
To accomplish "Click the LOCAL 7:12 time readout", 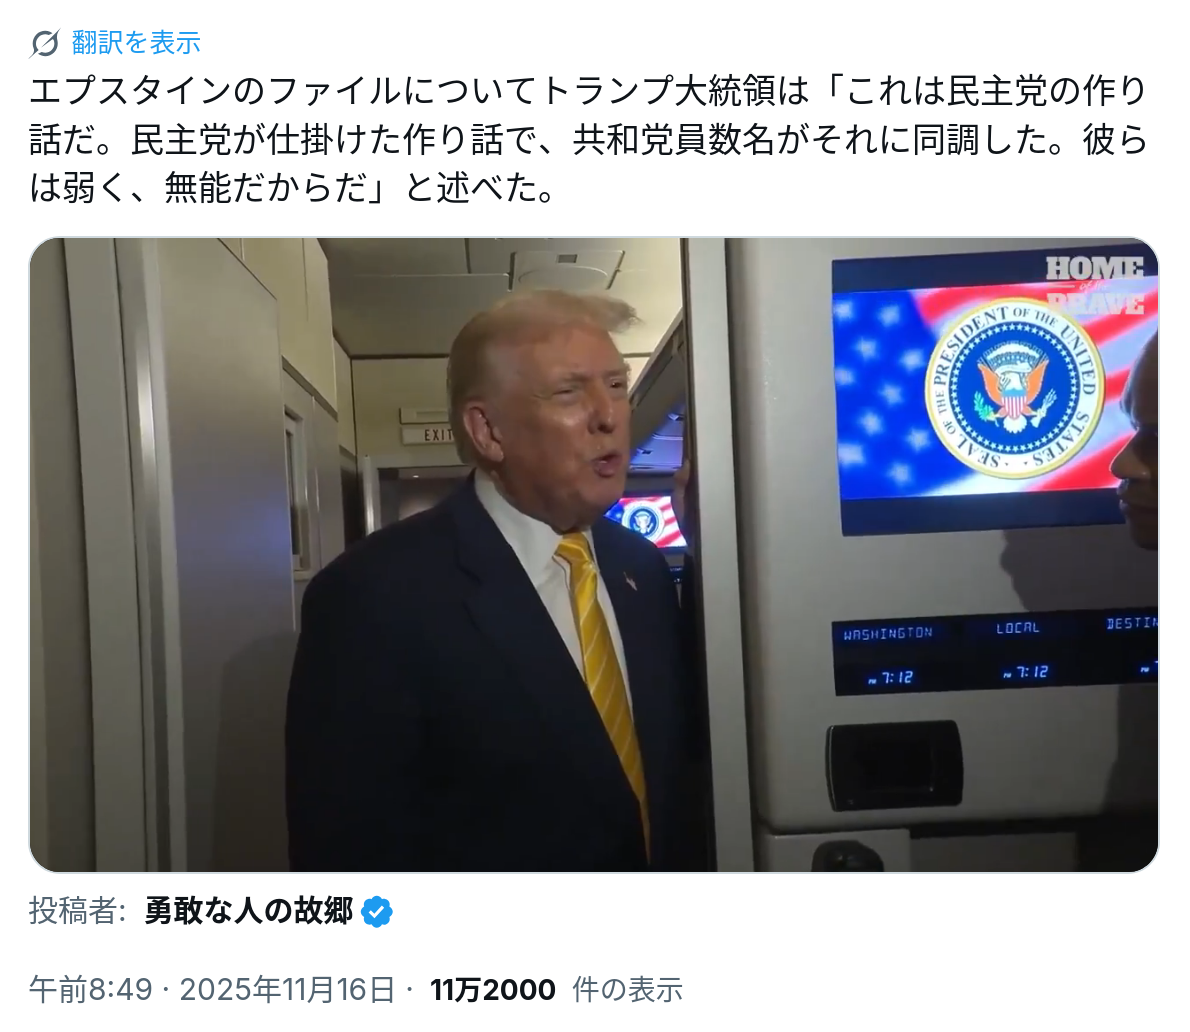I will (x=1025, y=672).
